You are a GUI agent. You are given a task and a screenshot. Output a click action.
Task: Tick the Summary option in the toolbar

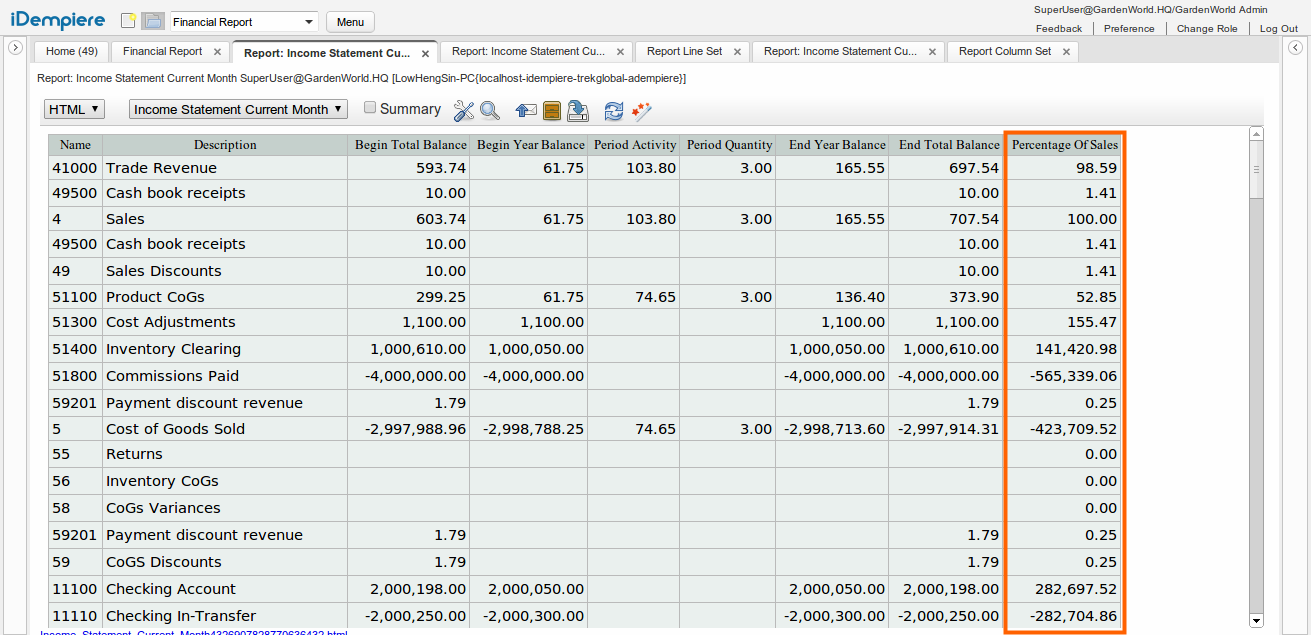point(369,108)
